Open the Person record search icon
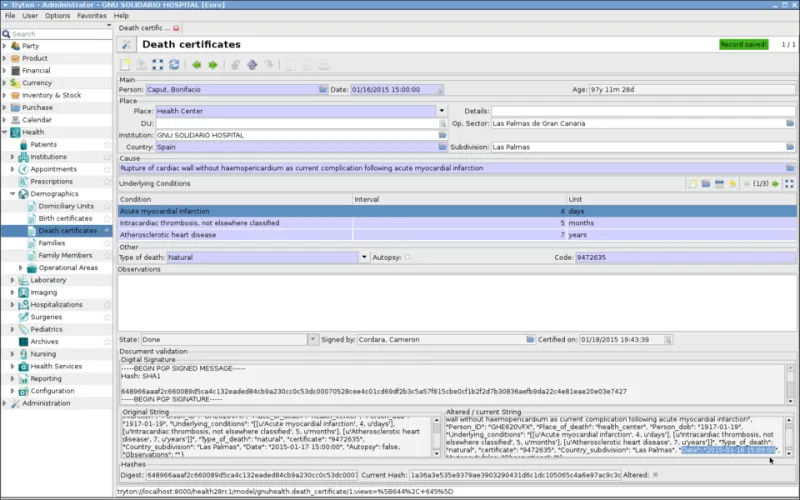800x500 pixels. point(323,89)
